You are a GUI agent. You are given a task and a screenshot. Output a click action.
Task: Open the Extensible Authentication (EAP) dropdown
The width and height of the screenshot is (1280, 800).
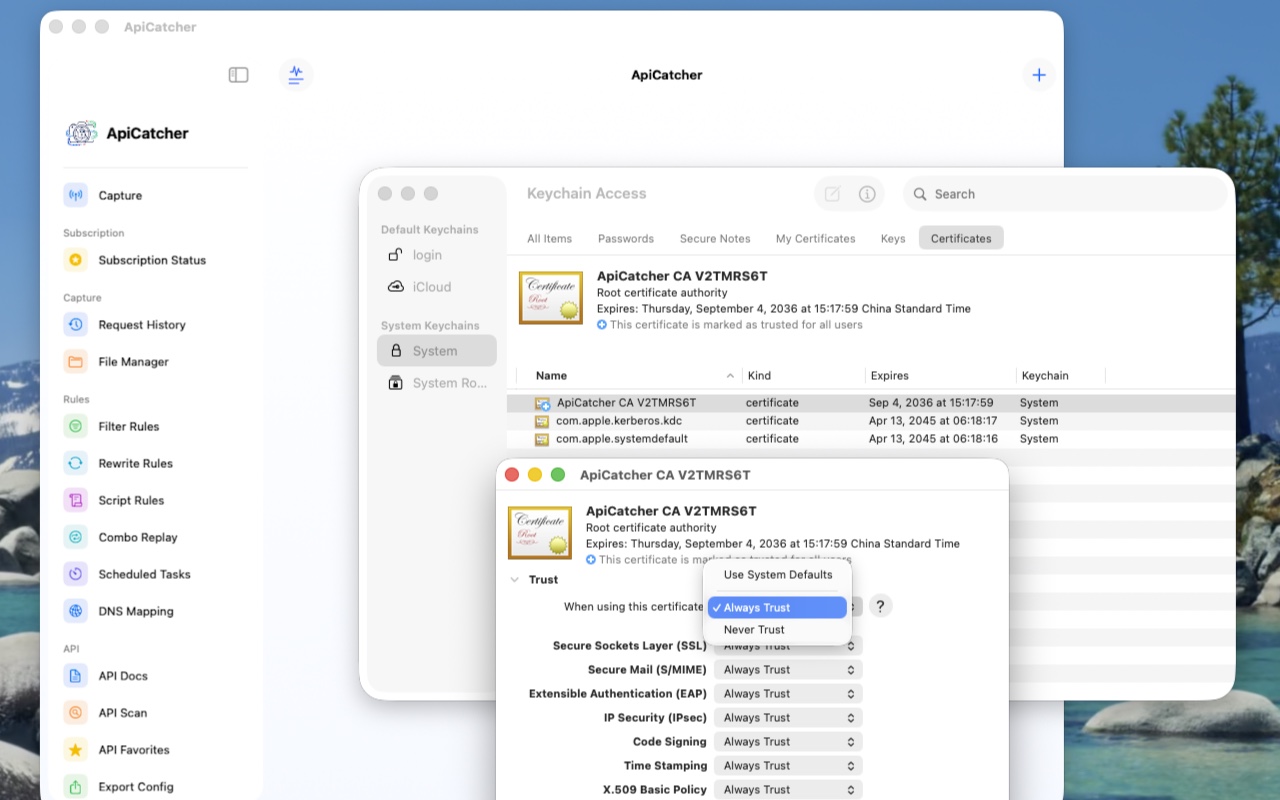pyautogui.click(x=788, y=694)
